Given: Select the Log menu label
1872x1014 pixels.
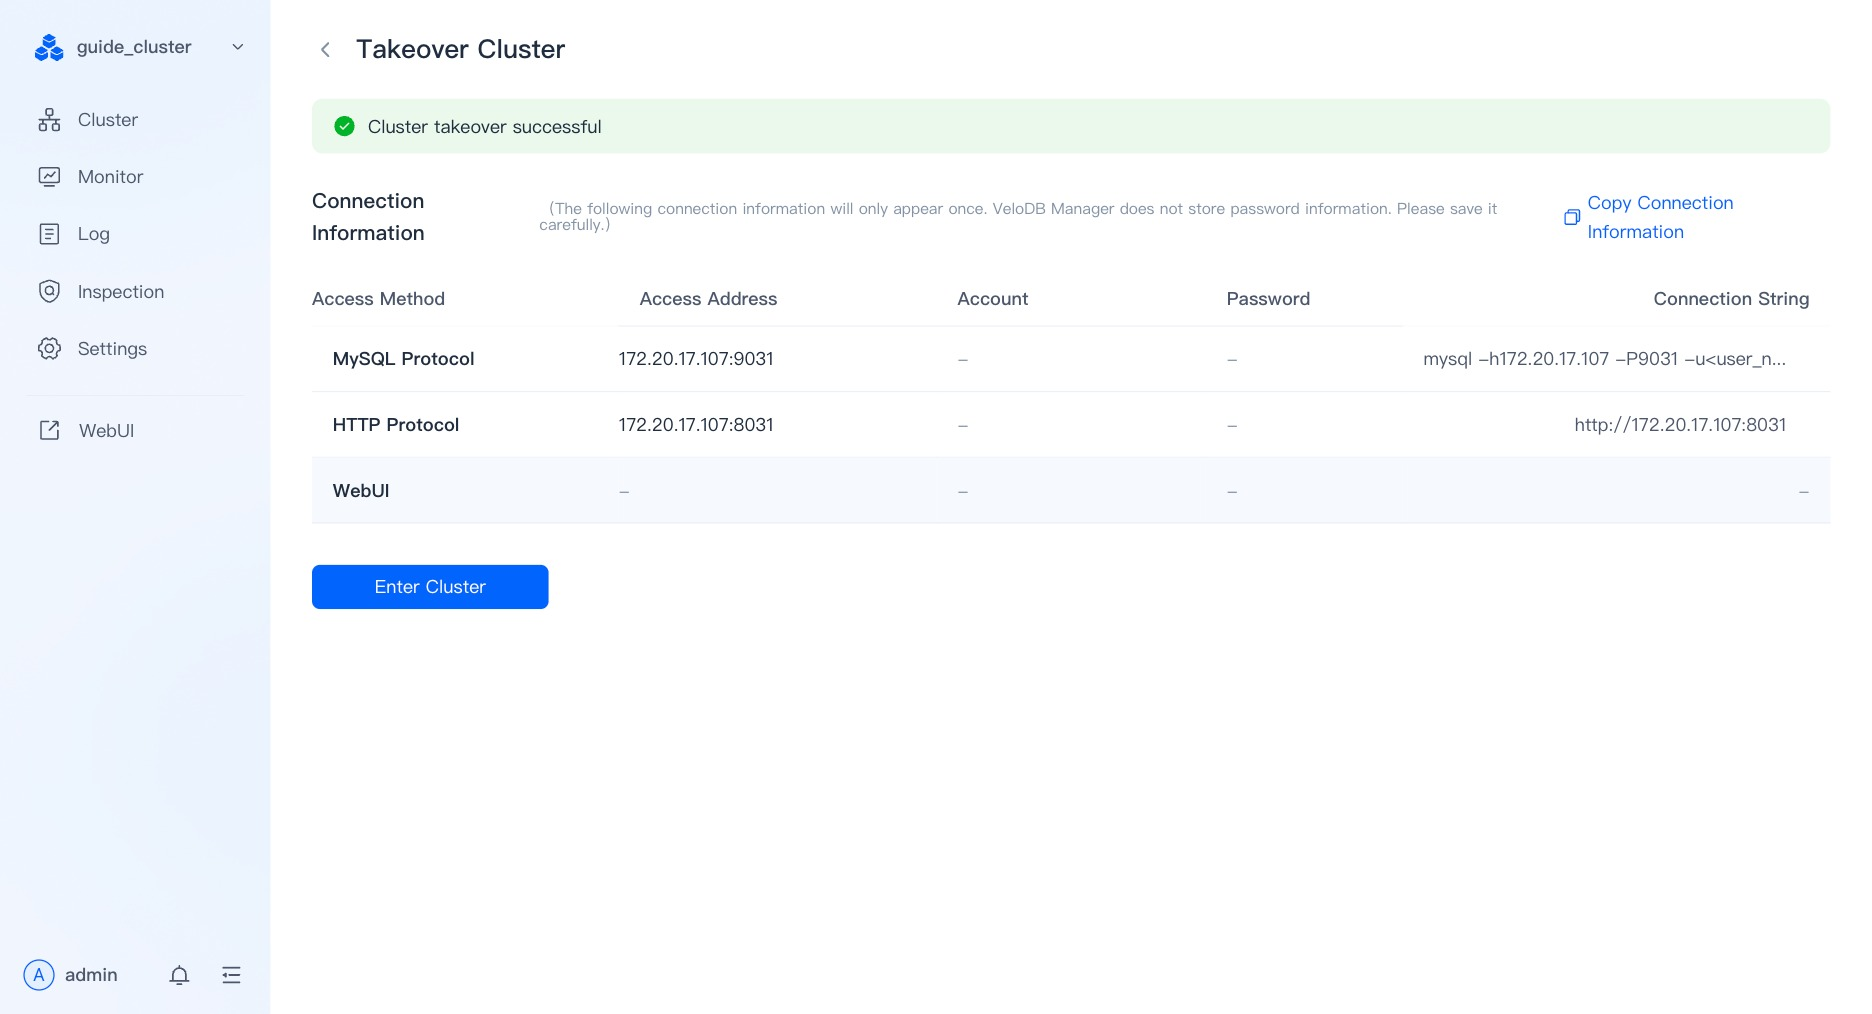Looking at the screenshot, I should pyautogui.click(x=94, y=234).
